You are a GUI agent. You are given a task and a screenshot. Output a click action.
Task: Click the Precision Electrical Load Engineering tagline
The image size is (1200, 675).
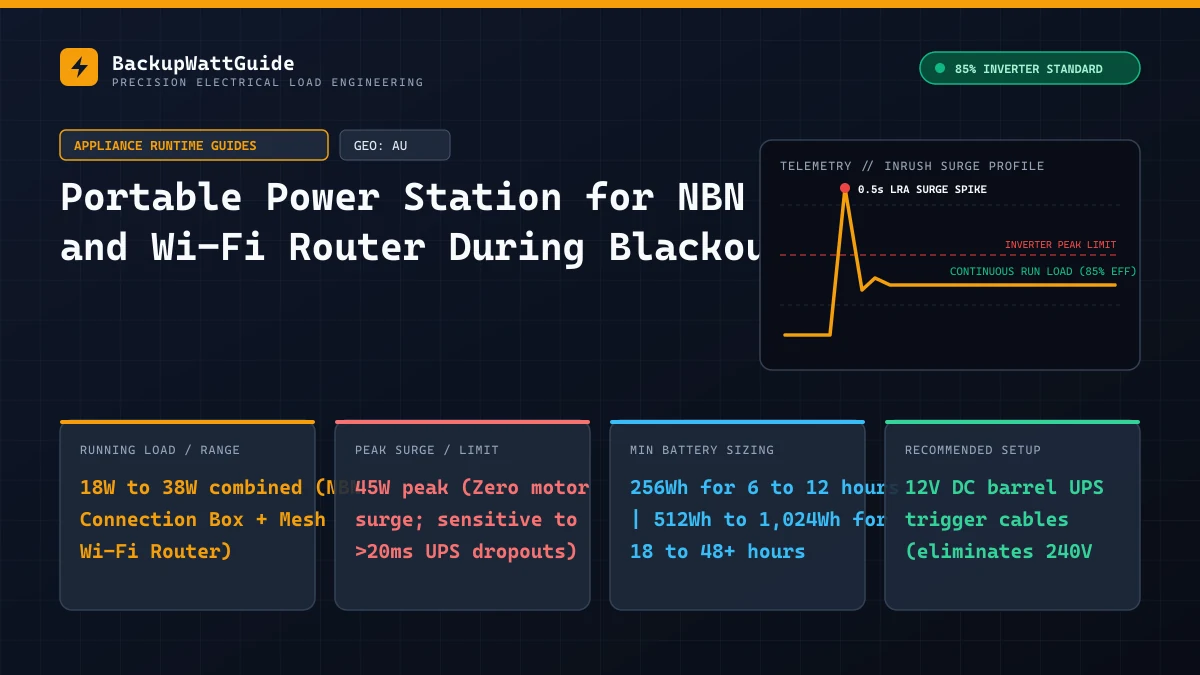pyautogui.click(x=268, y=82)
